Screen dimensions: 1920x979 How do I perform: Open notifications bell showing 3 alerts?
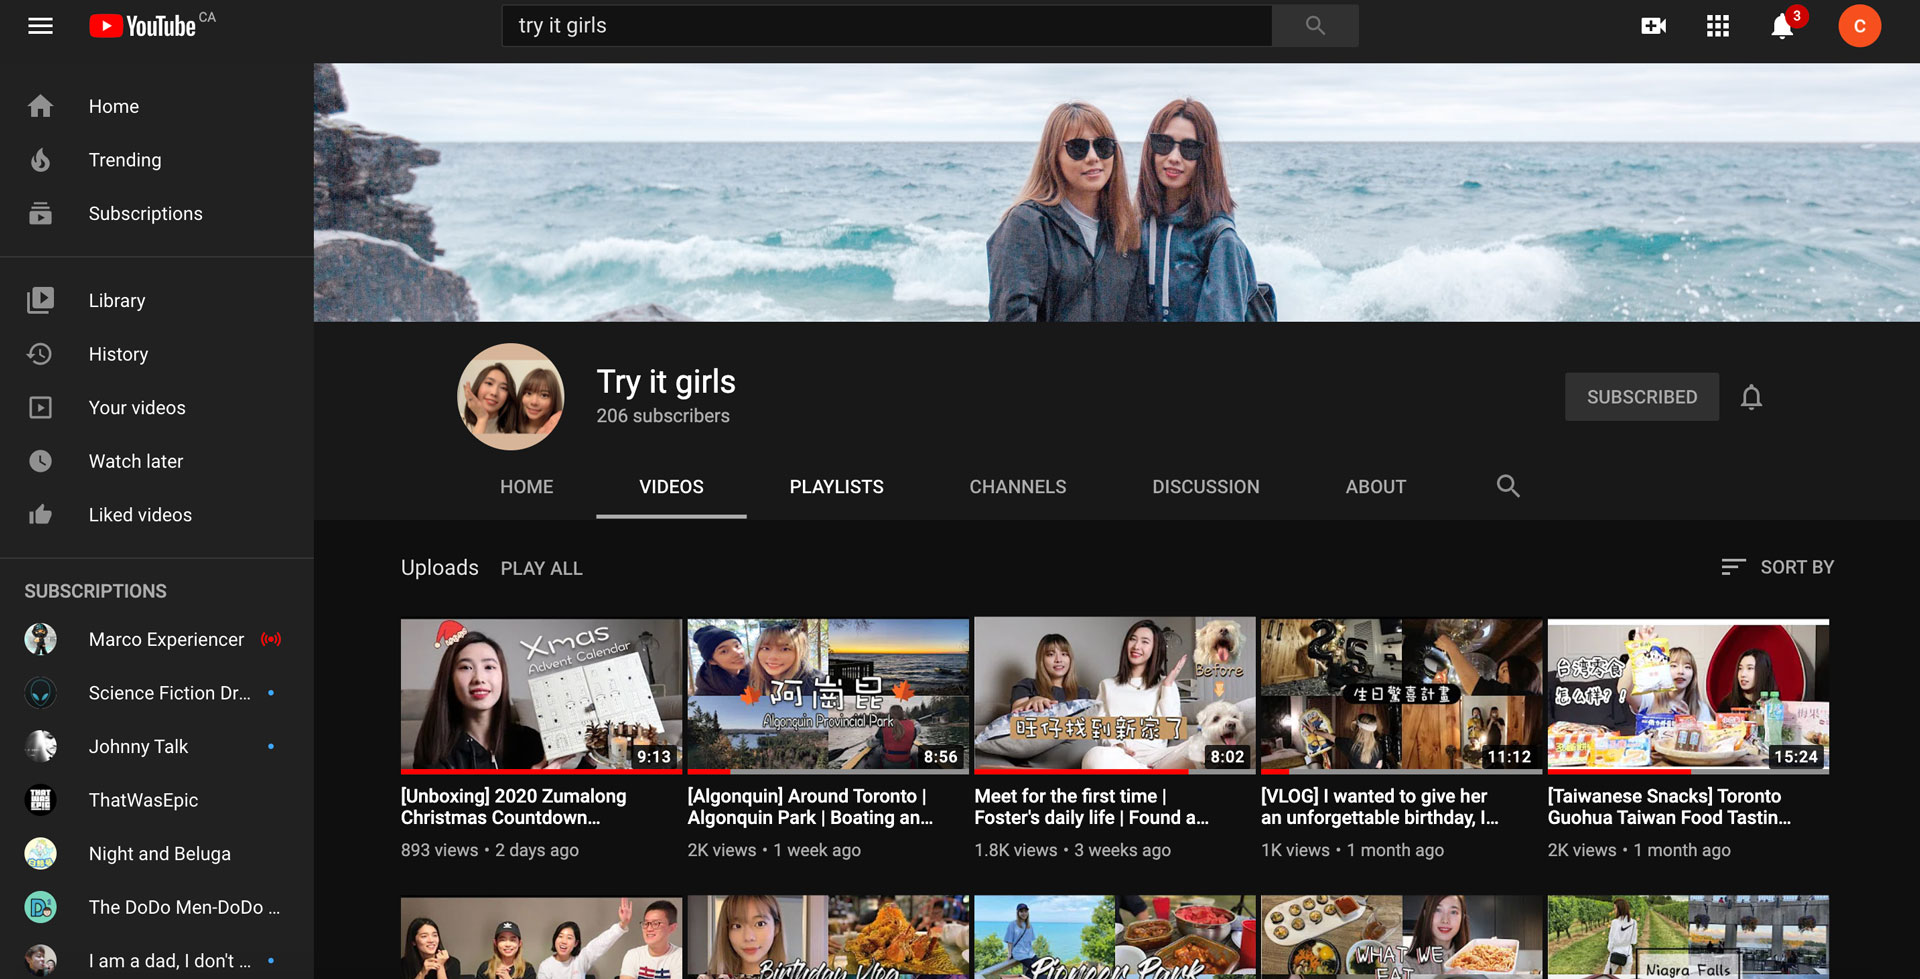click(x=1781, y=27)
